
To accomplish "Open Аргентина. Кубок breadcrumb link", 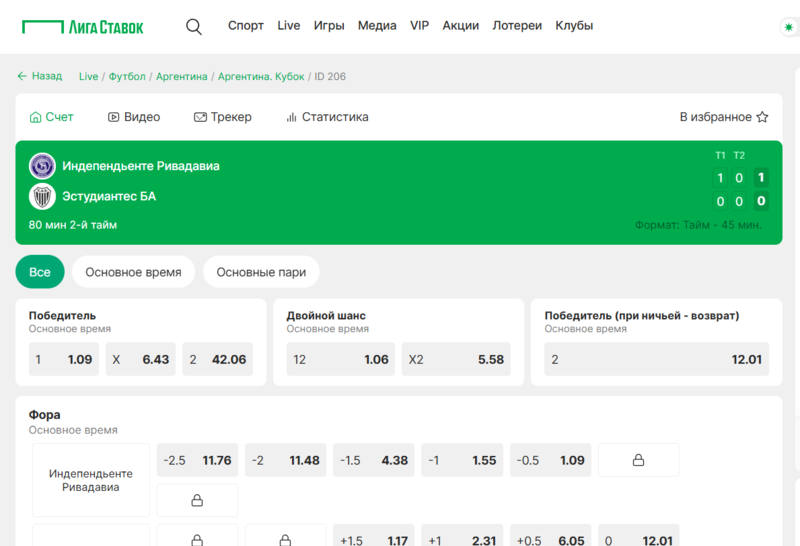I will 262,76.
